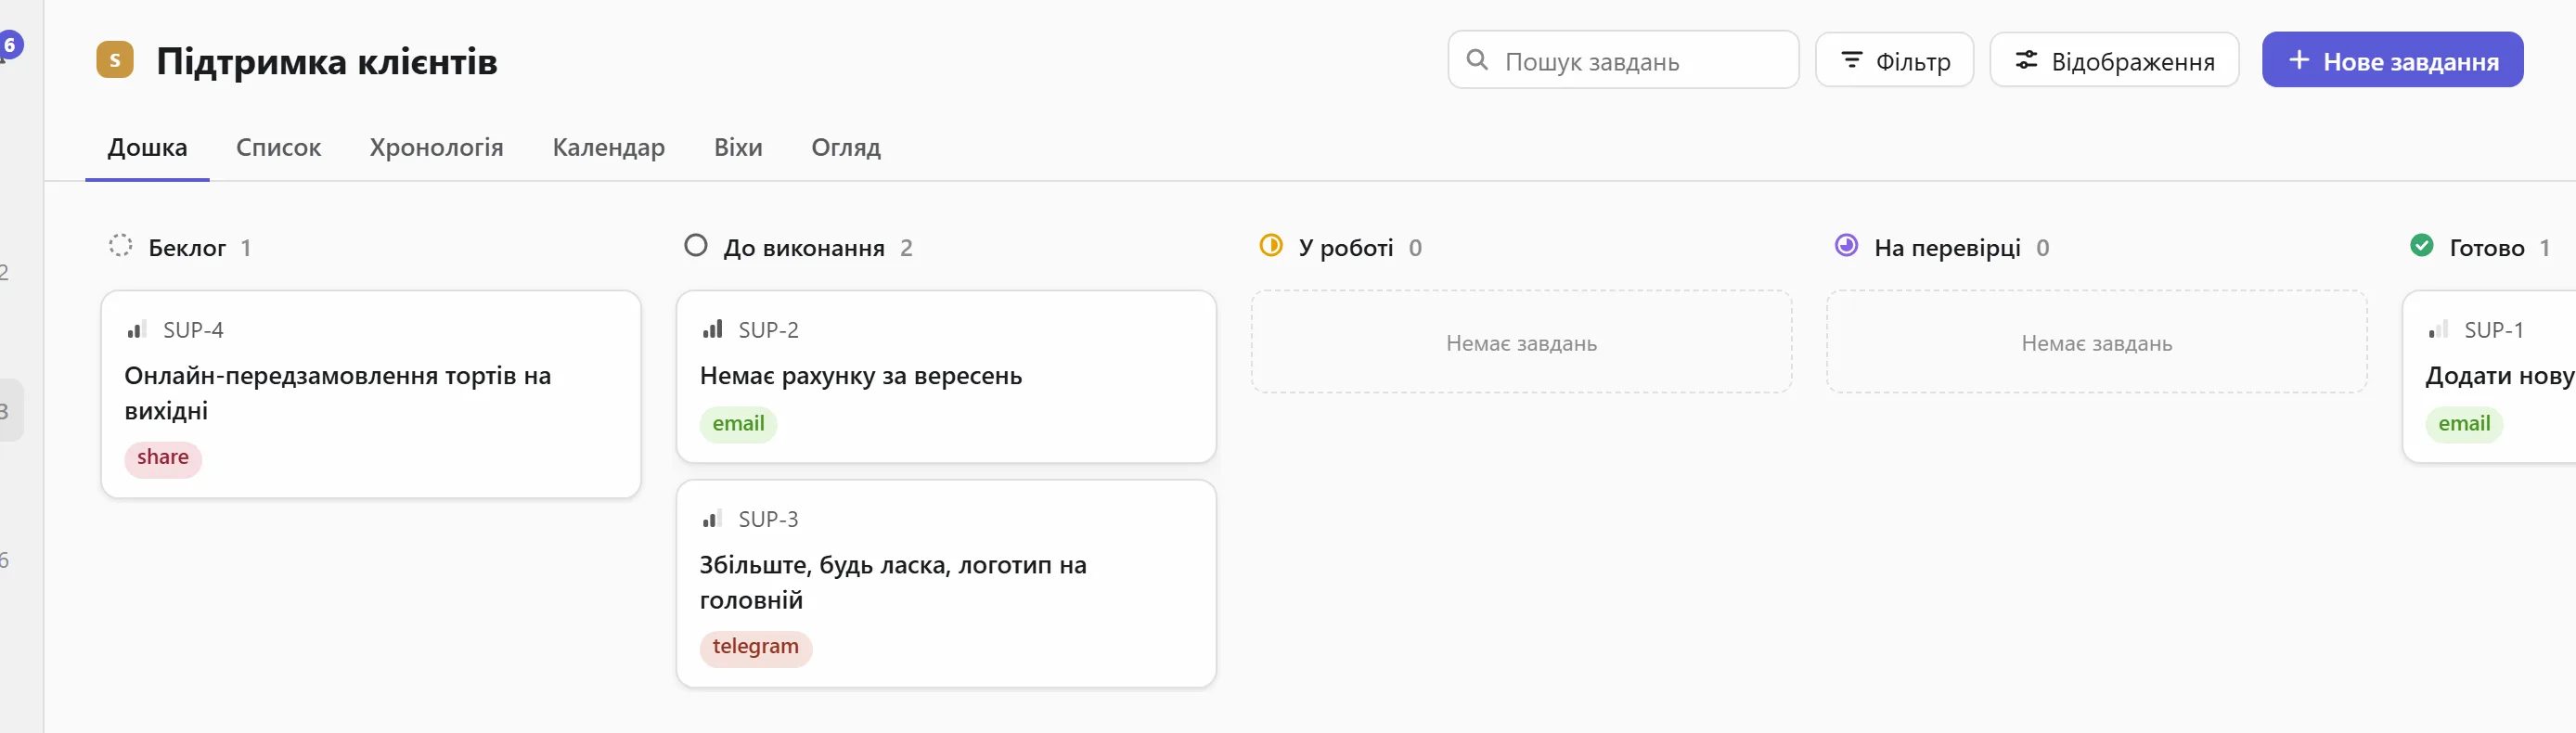This screenshot has width=2576, height=733.
Task: Click the email label on SUP-1
Action: (2464, 424)
